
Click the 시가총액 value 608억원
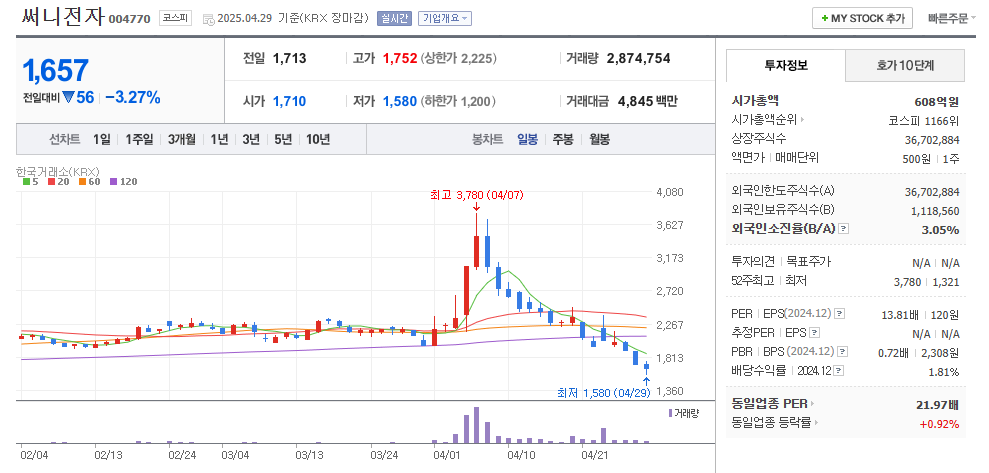[x=937, y=102]
